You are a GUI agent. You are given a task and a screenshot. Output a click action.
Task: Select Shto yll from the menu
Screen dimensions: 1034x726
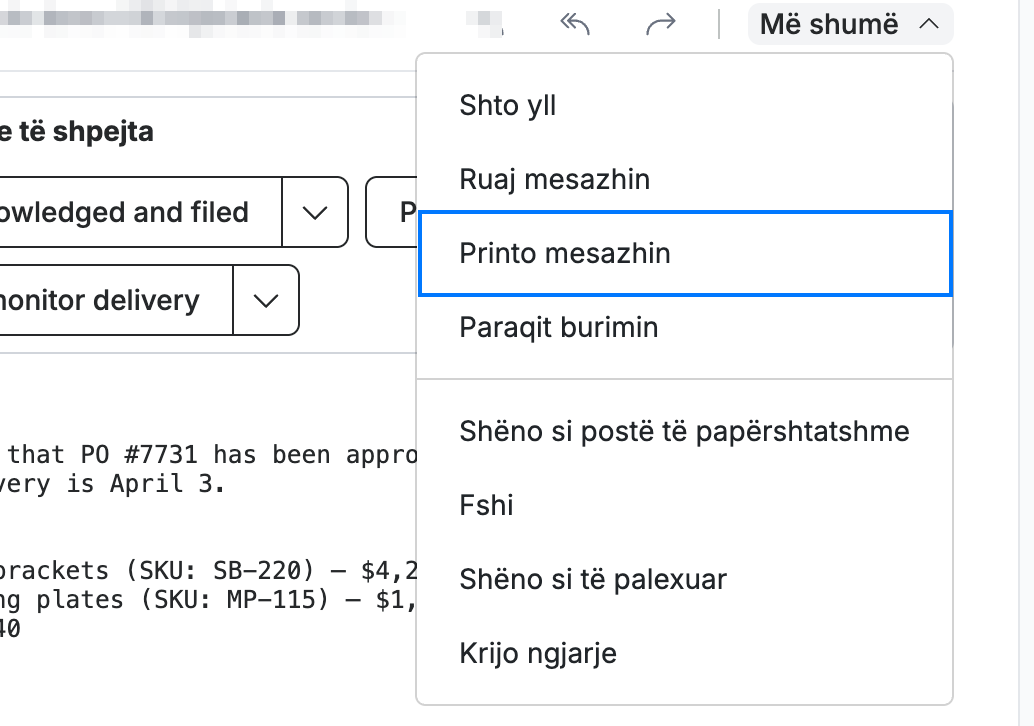point(684,106)
